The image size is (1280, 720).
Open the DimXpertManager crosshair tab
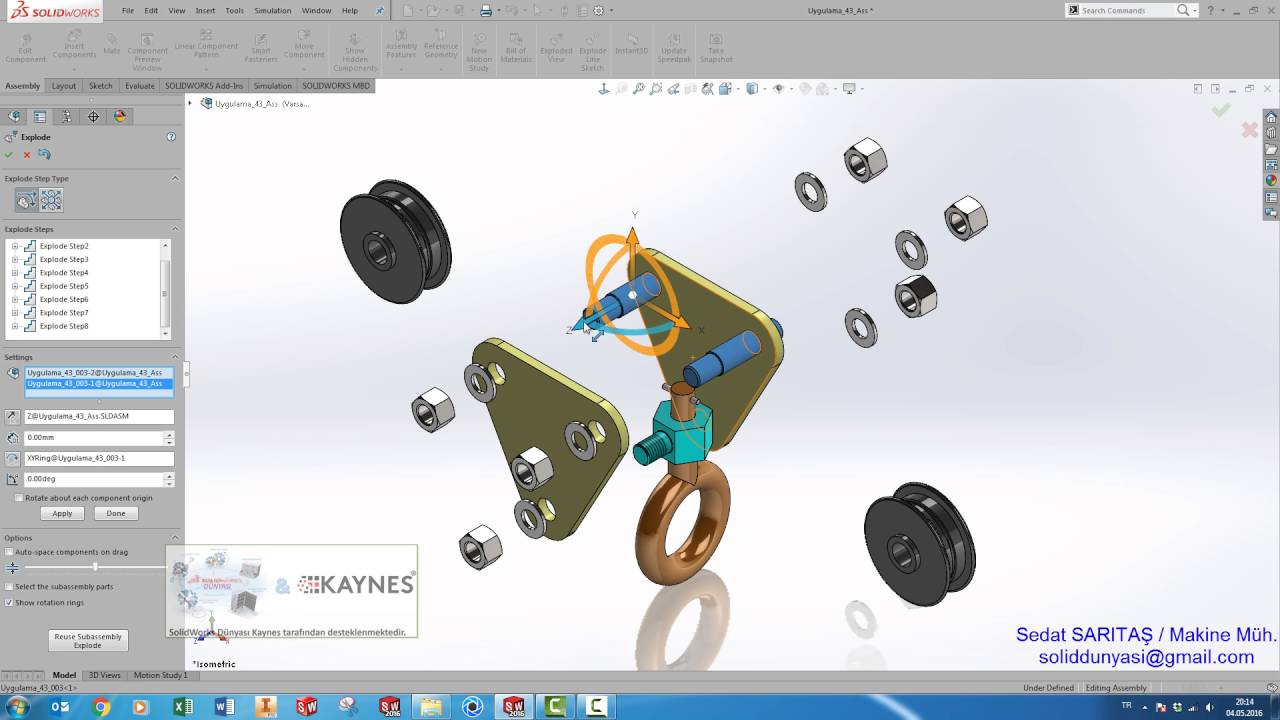(x=93, y=116)
